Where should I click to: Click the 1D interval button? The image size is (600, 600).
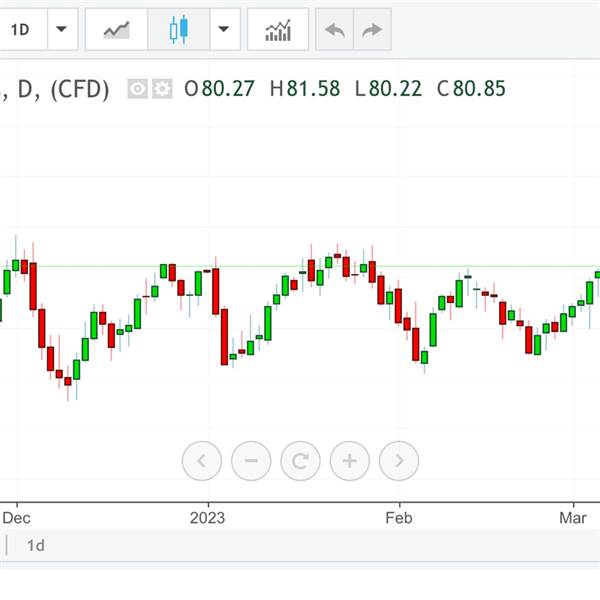coord(21,29)
